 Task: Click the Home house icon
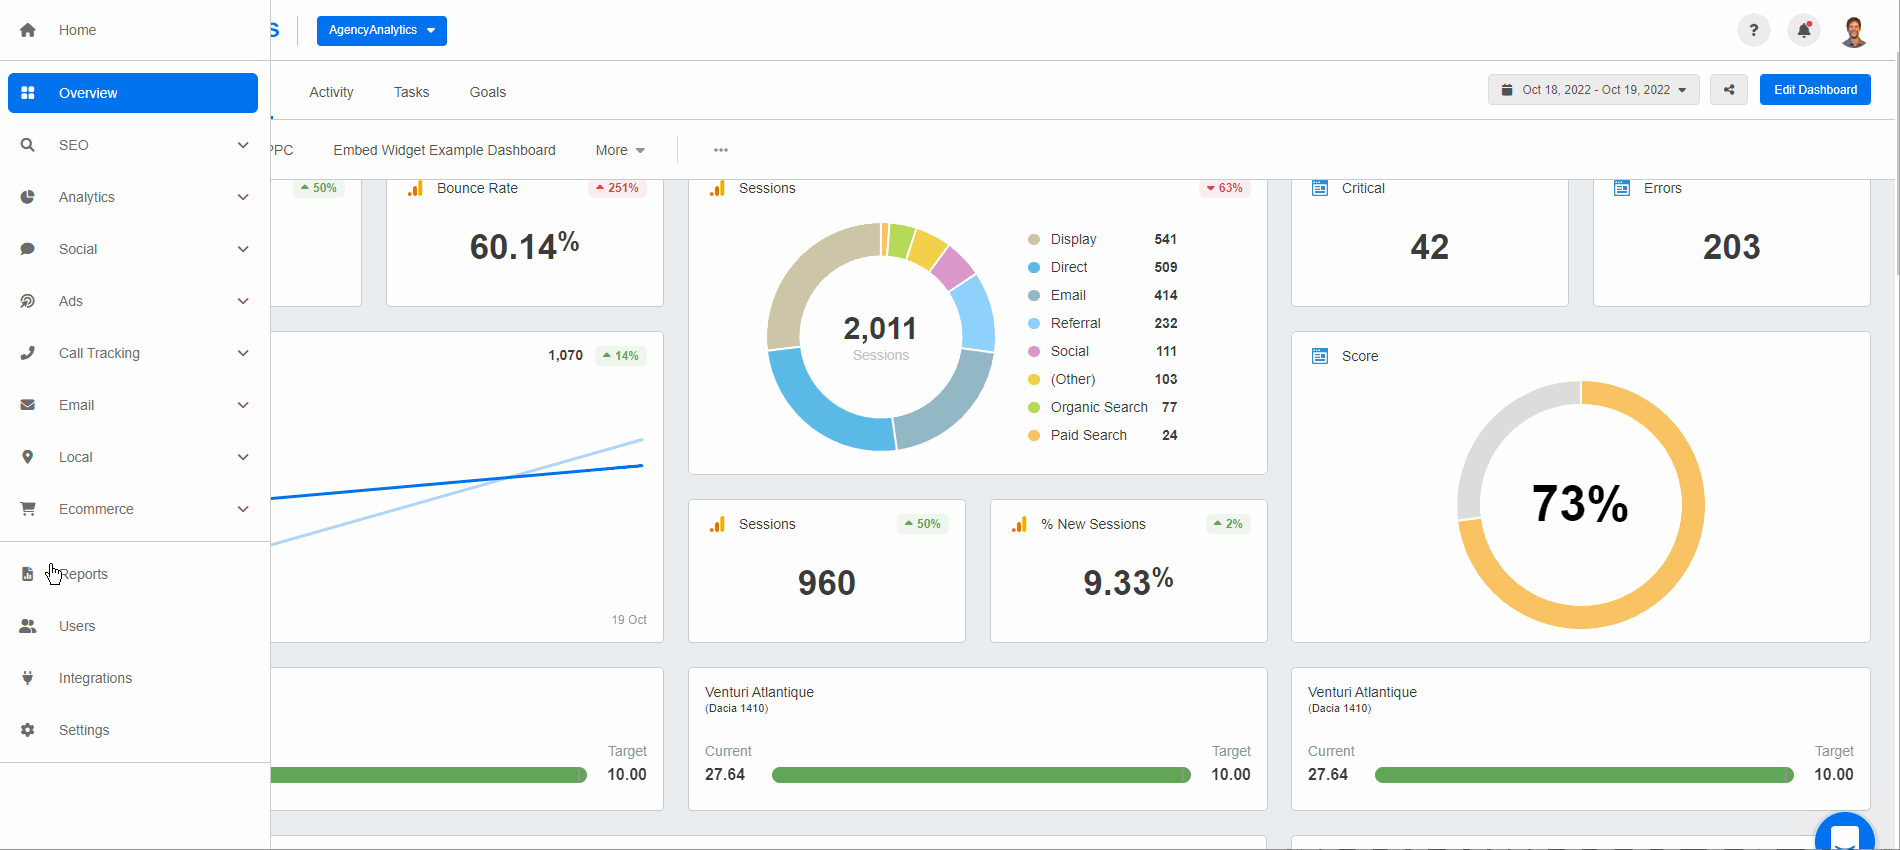[x=28, y=30]
